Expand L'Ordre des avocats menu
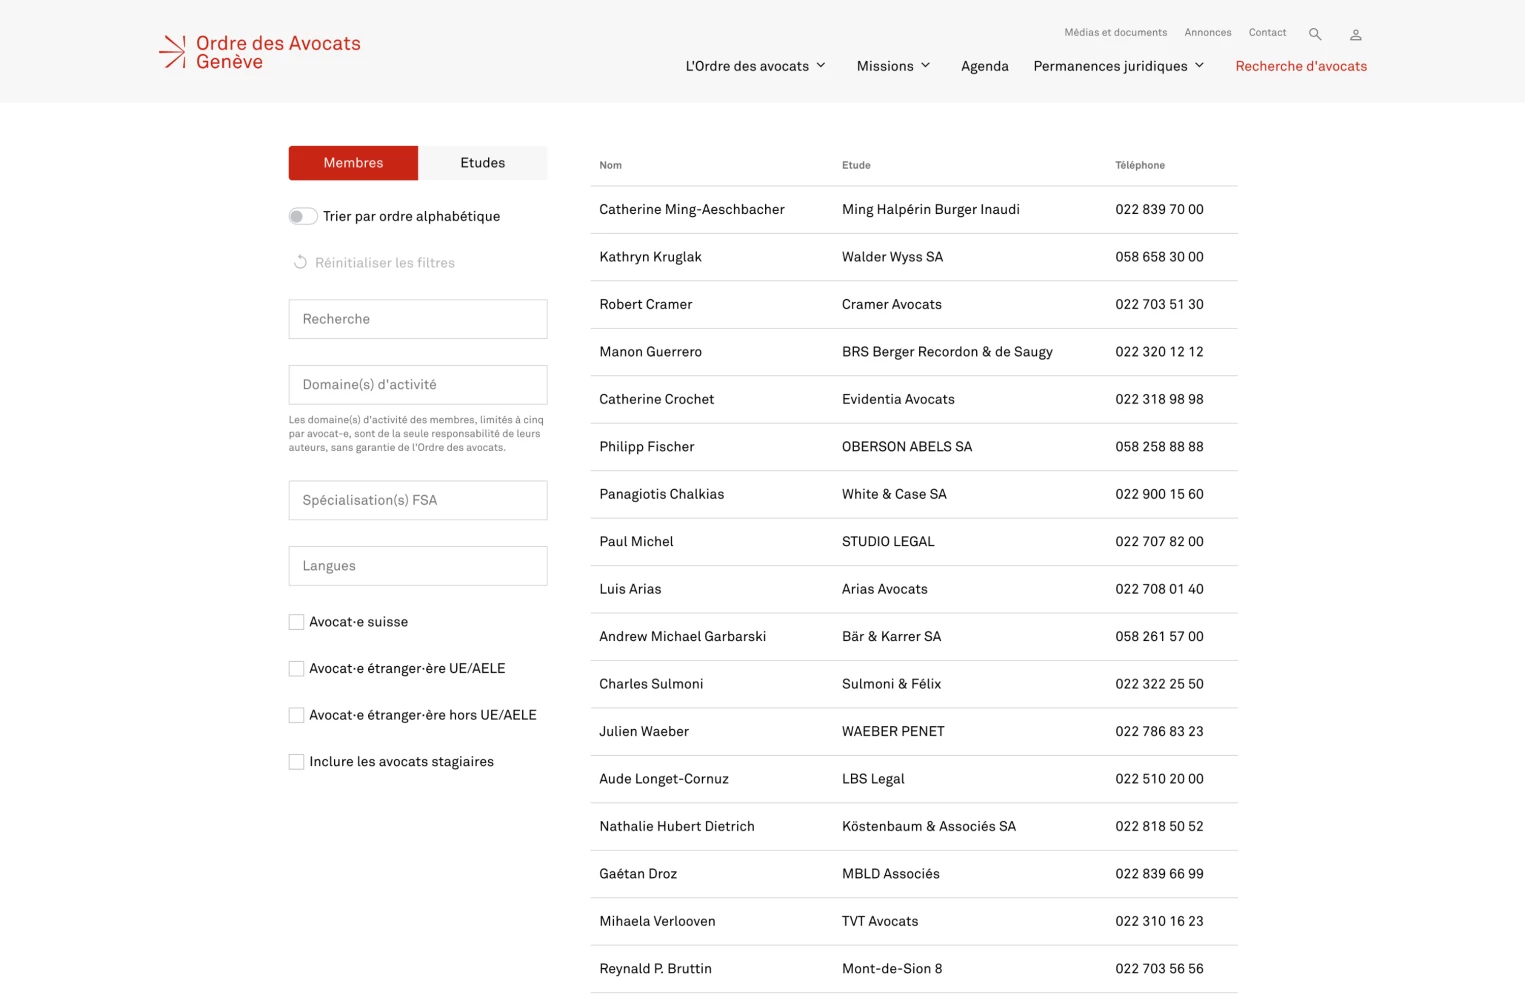 click(755, 66)
